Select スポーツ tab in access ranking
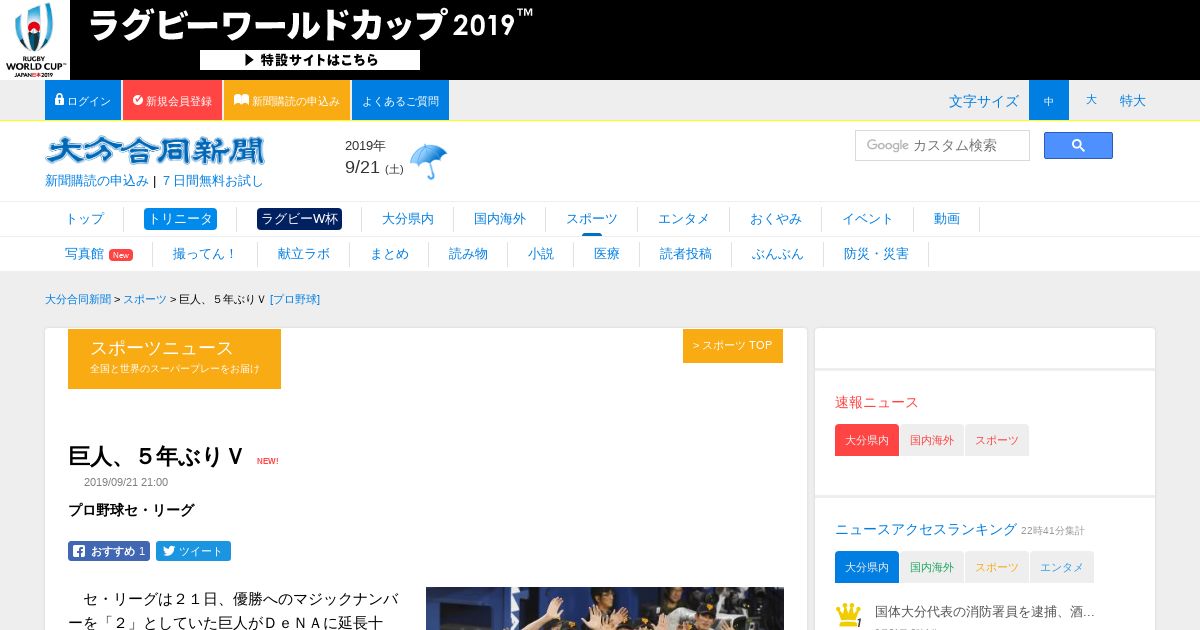The height and width of the screenshot is (630, 1200). click(x=997, y=567)
